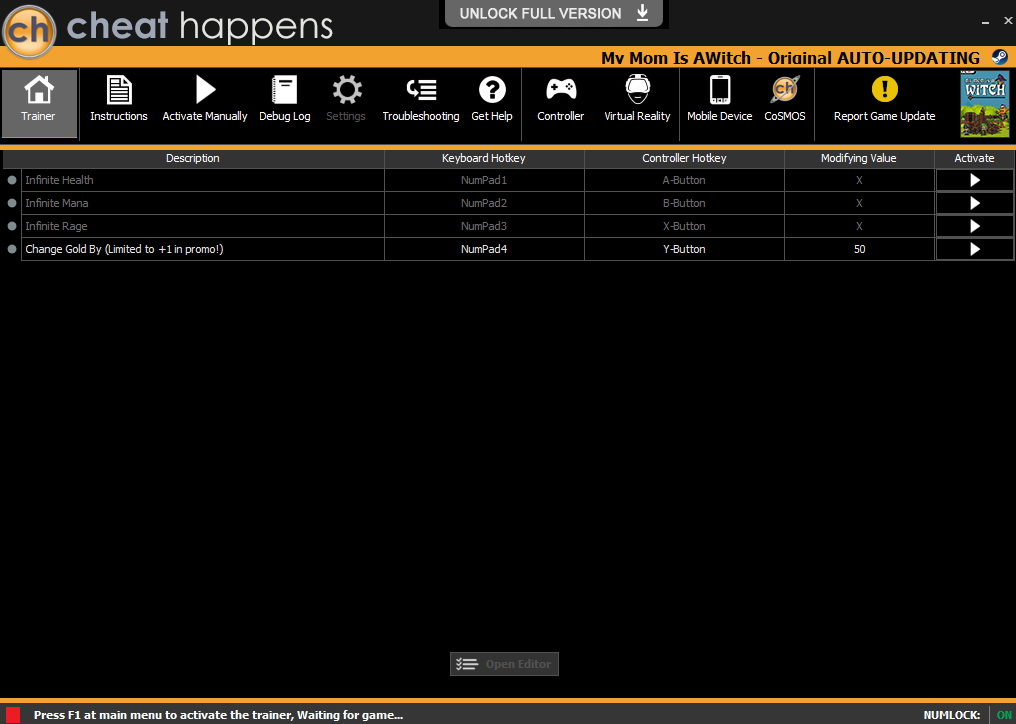Click the red trainer status square
This screenshot has height=724, width=1016.
(12, 714)
